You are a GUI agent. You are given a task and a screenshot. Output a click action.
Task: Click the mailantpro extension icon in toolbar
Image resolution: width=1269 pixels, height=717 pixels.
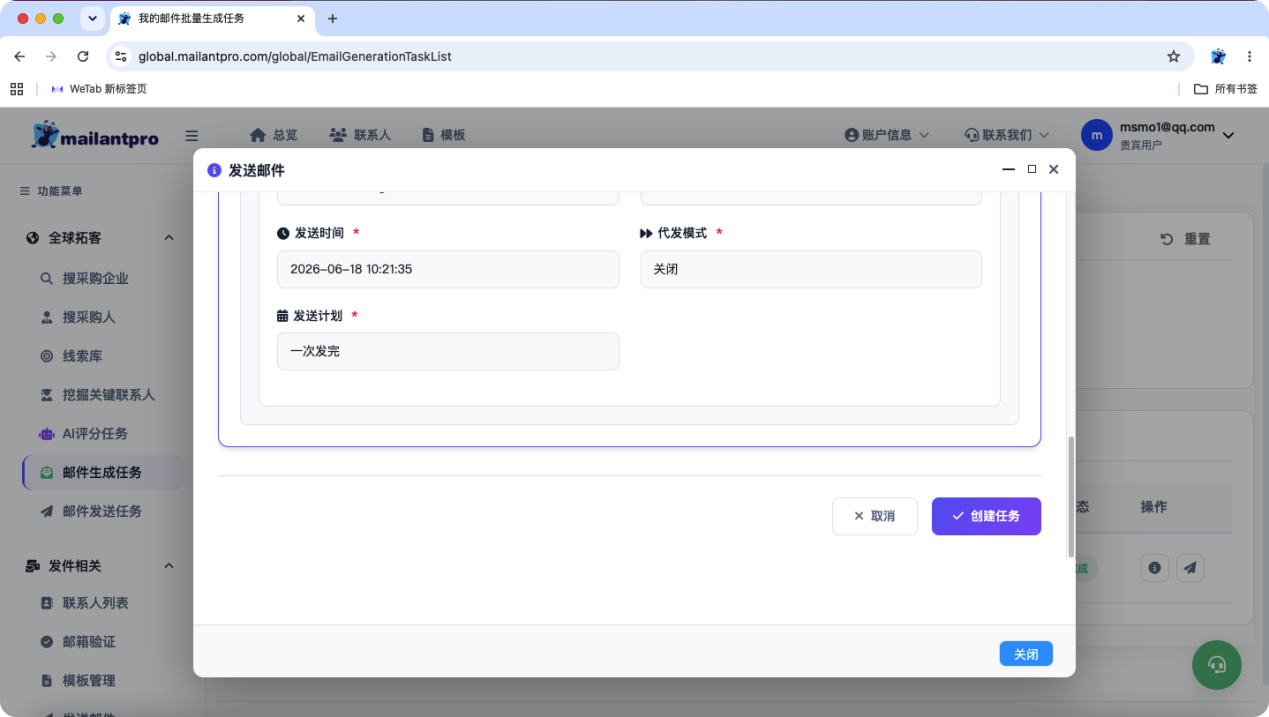(1218, 57)
